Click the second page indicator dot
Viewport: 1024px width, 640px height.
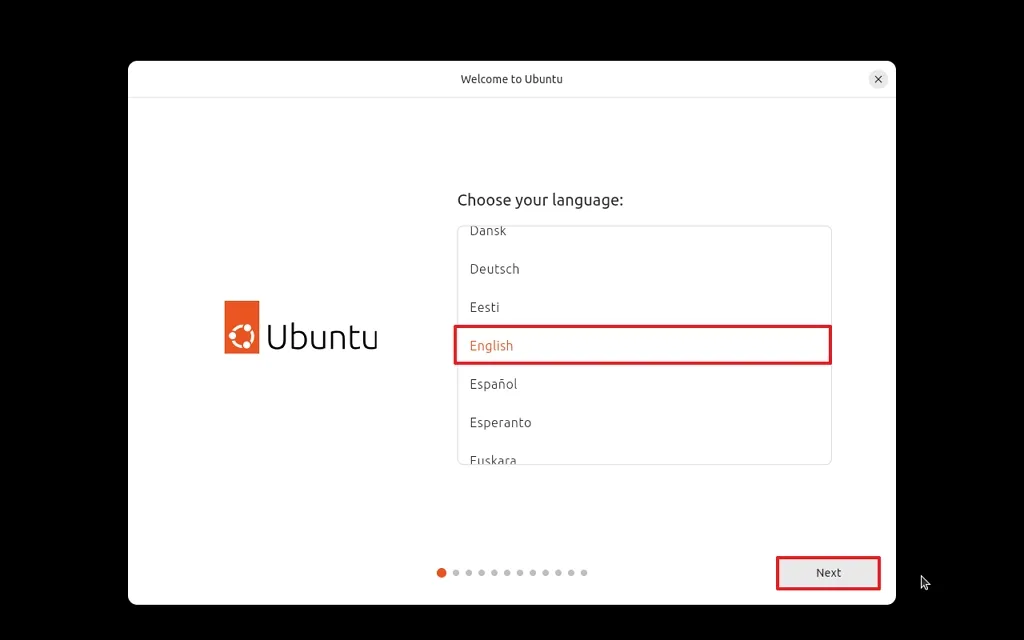(455, 573)
